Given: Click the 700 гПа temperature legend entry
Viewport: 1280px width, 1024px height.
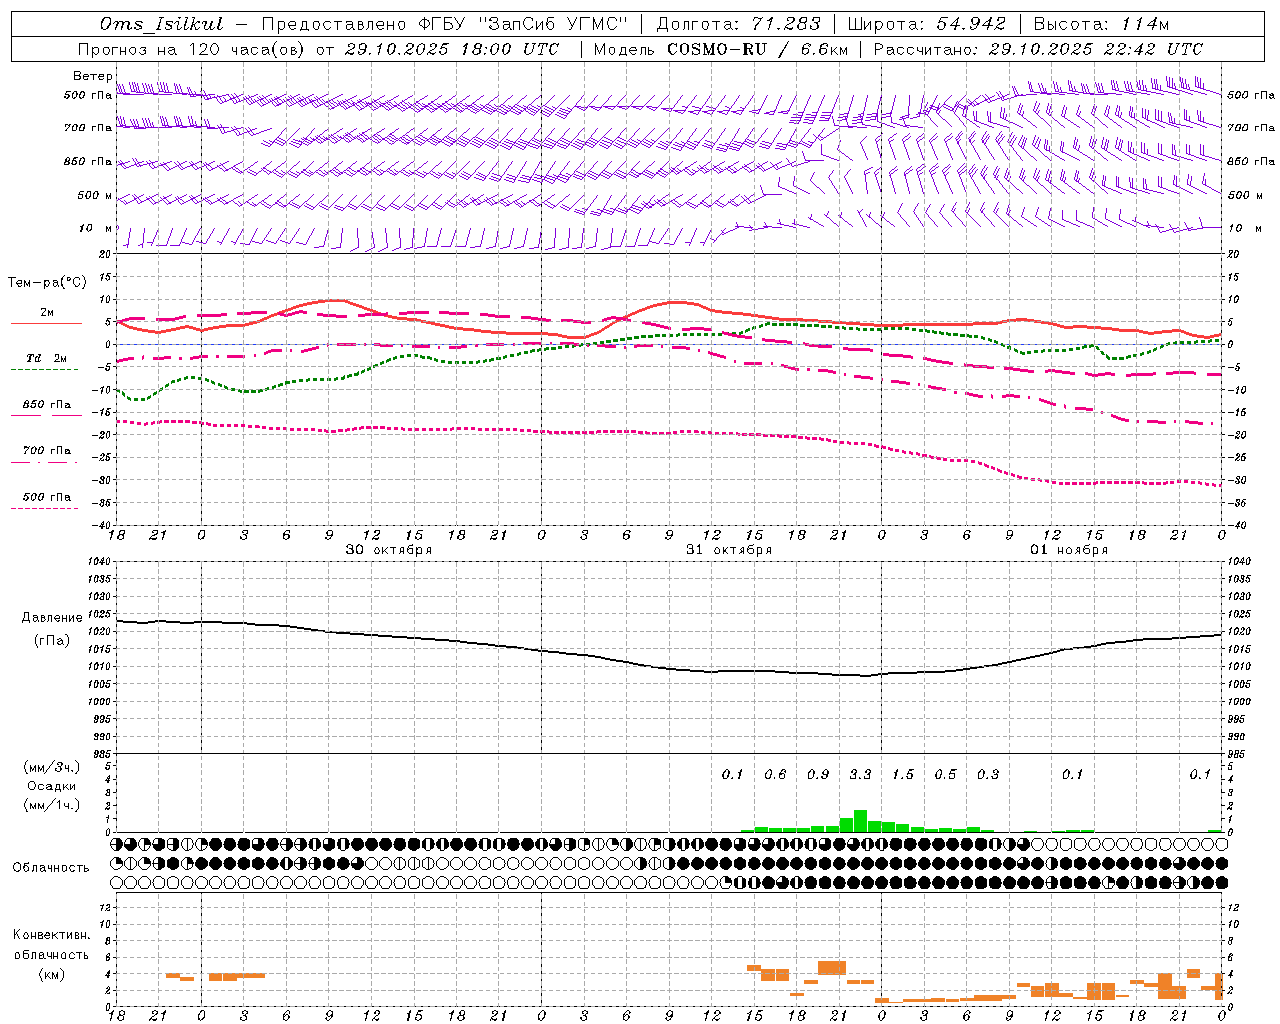Looking at the screenshot, I should pyautogui.click(x=47, y=451).
